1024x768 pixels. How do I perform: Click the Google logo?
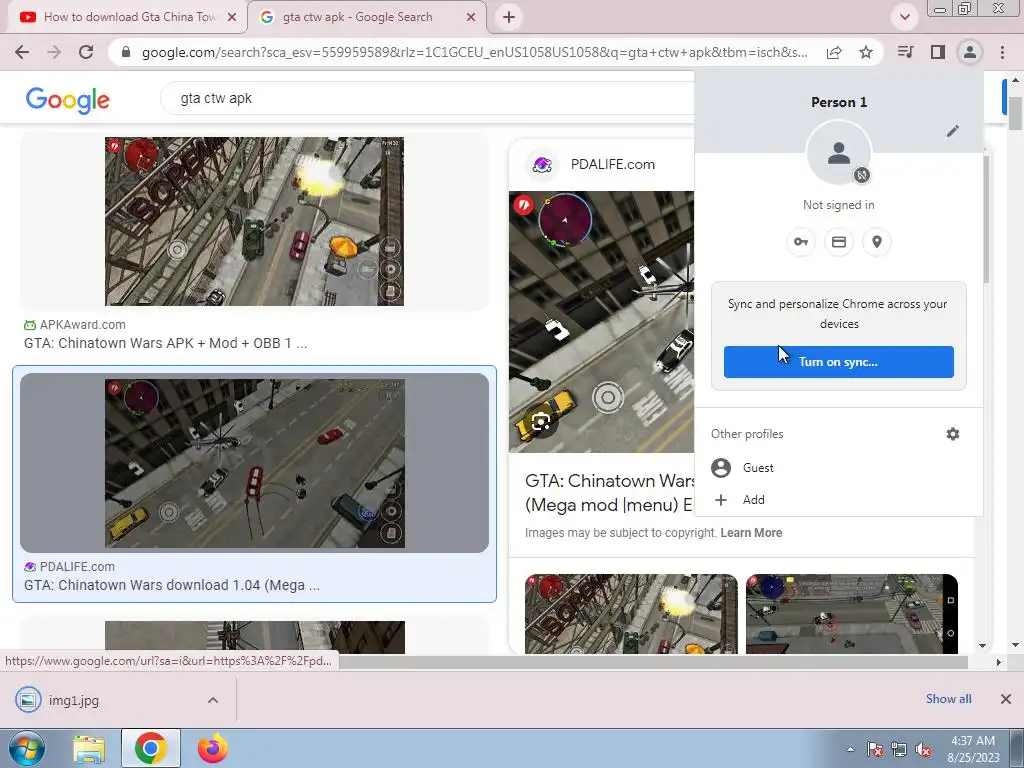click(x=67, y=100)
